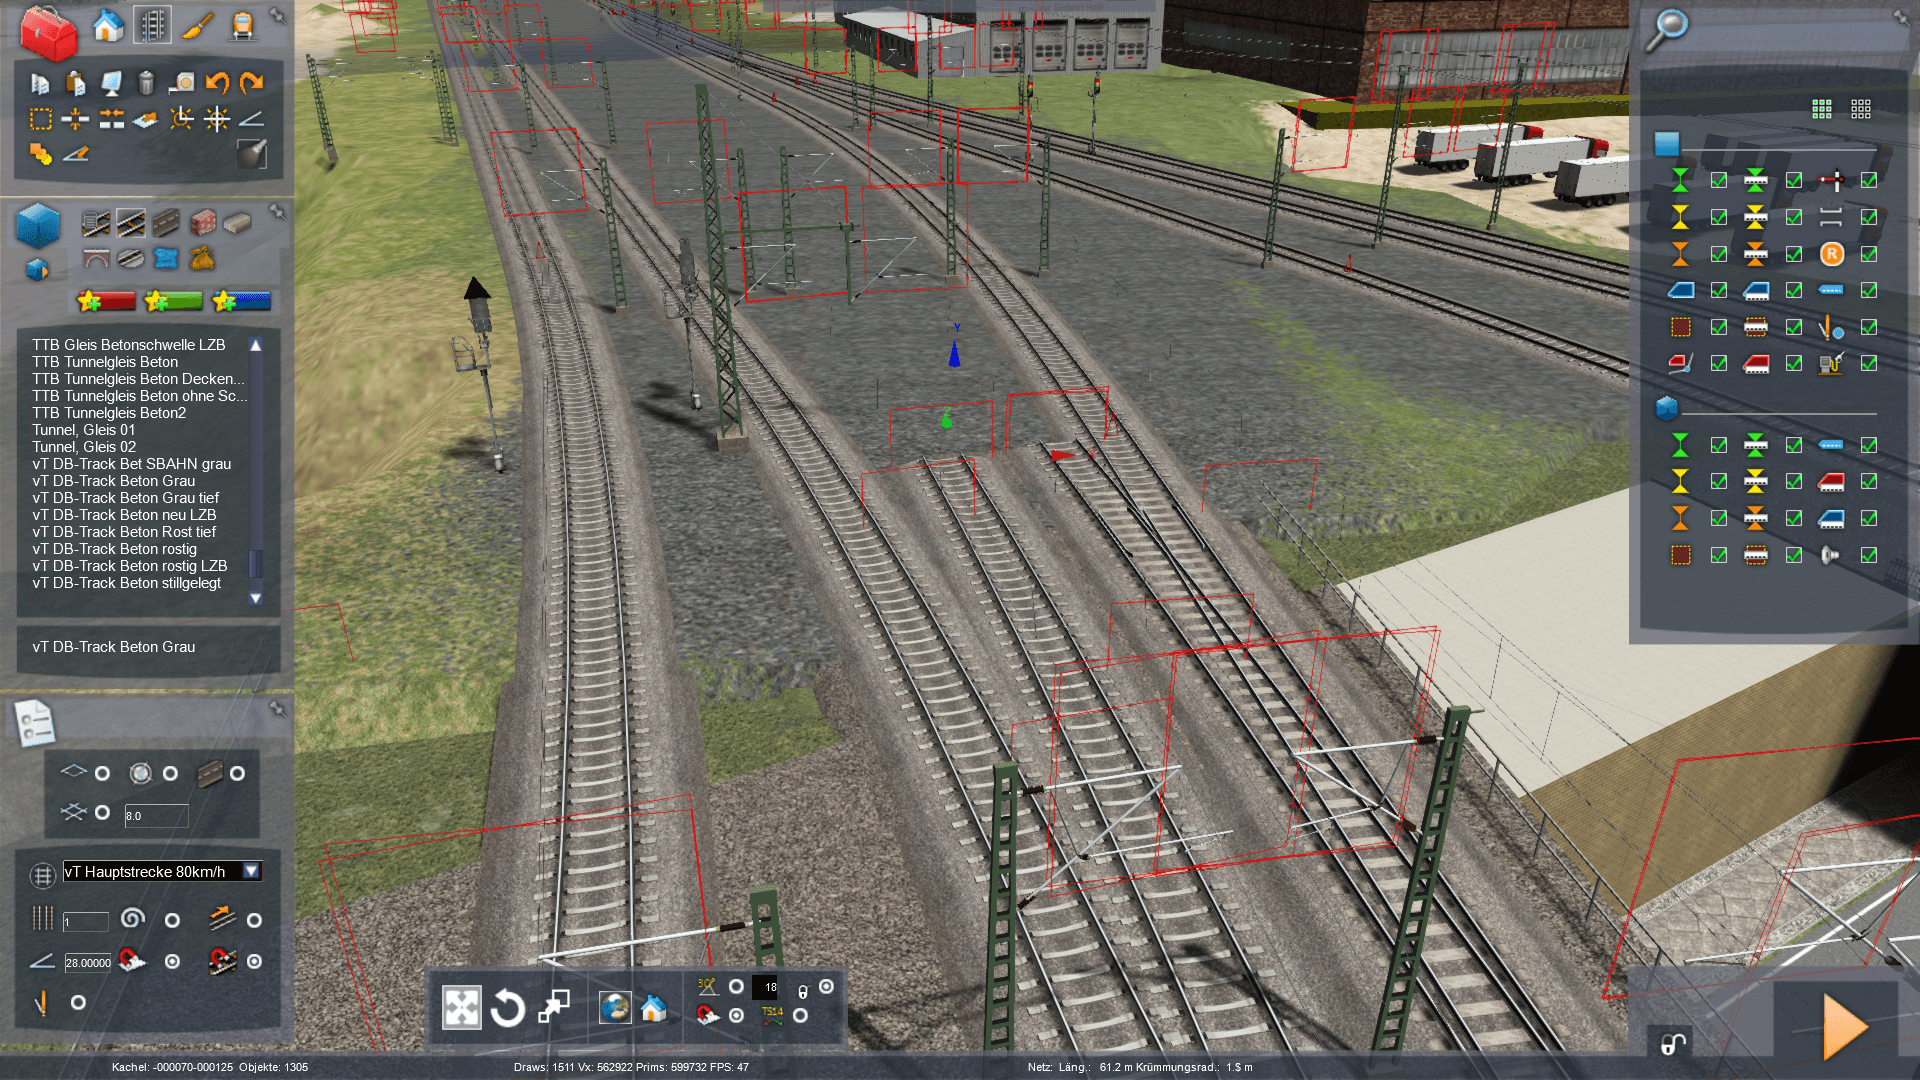Switch to the paintbrush painting tab
Viewport: 1920px width, 1080px height.
click(x=197, y=25)
